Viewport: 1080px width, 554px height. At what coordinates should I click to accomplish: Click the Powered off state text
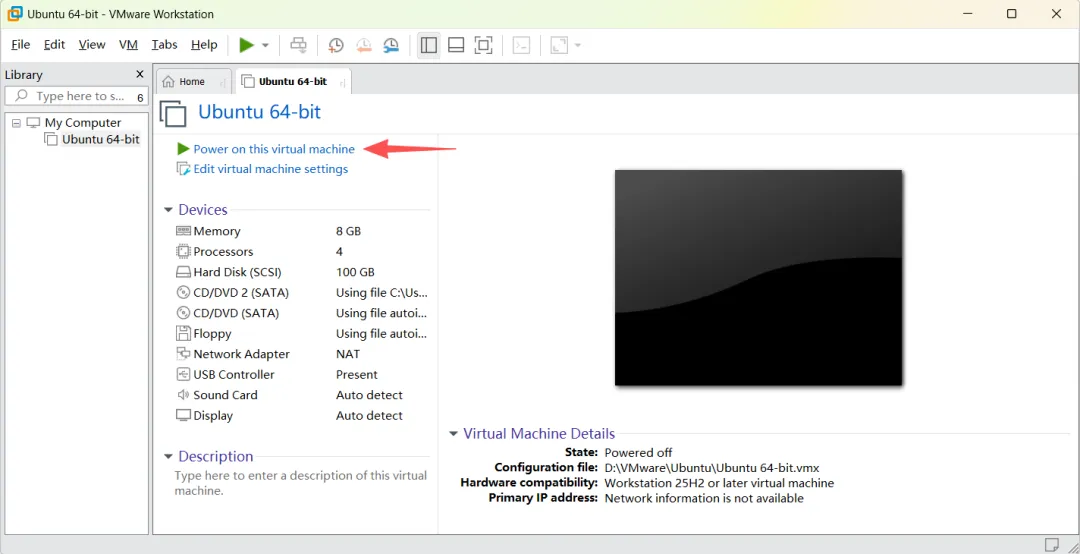(638, 453)
